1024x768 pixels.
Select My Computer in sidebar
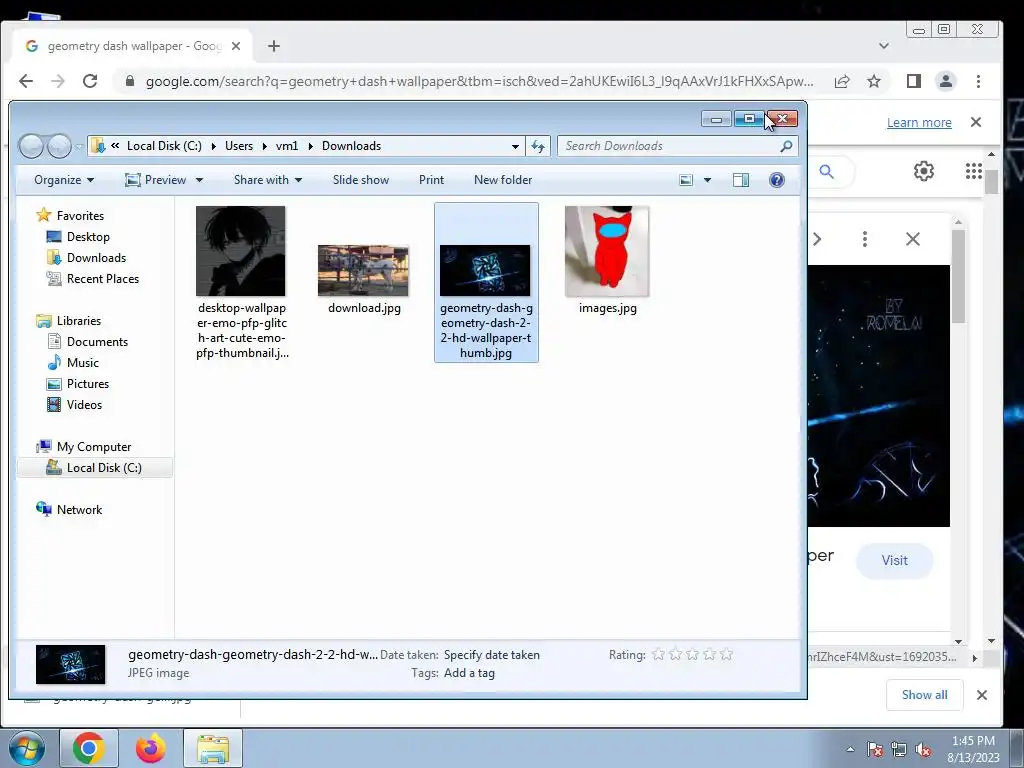93,447
